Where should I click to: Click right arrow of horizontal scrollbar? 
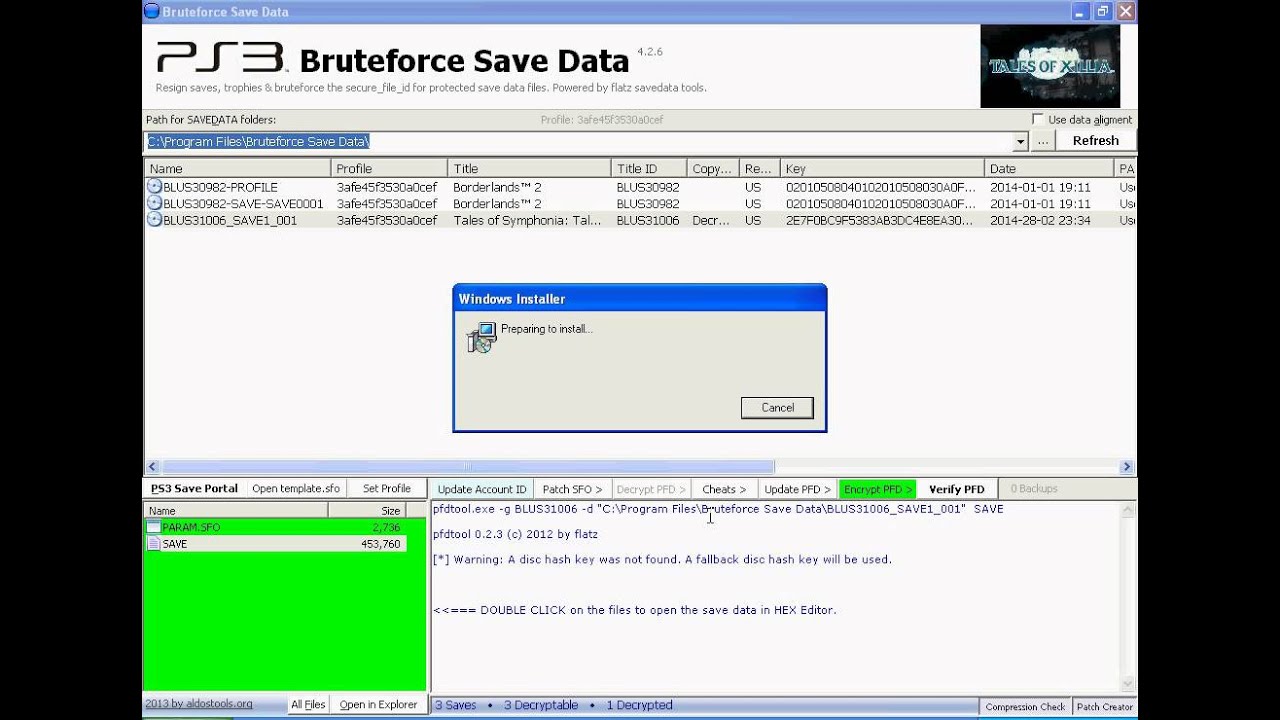click(x=1127, y=467)
